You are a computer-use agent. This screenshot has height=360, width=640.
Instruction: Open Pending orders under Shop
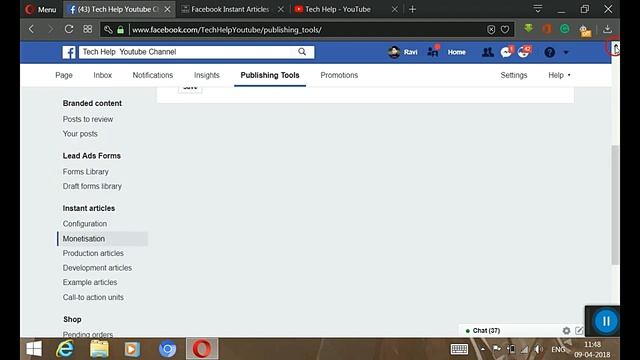coord(88,334)
